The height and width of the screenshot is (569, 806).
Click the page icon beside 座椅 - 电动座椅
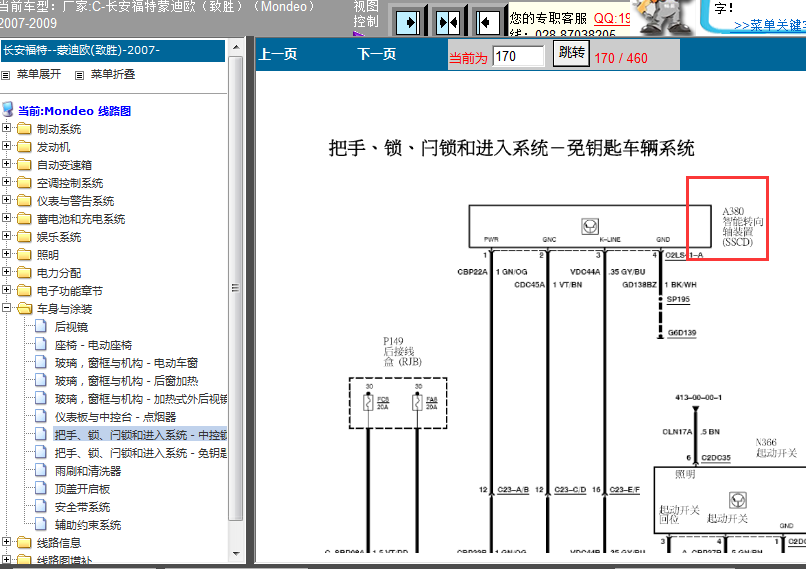(x=41, y=344)
